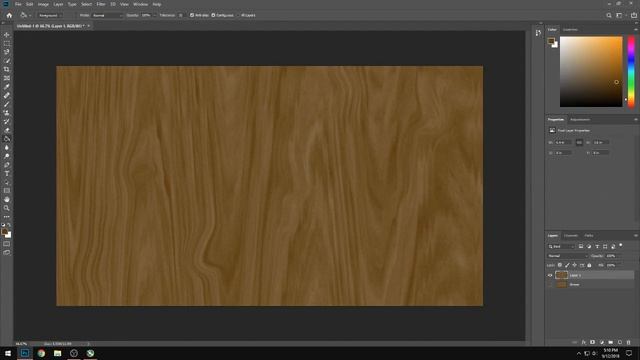Select the Lasso tool

pos(7,52)
